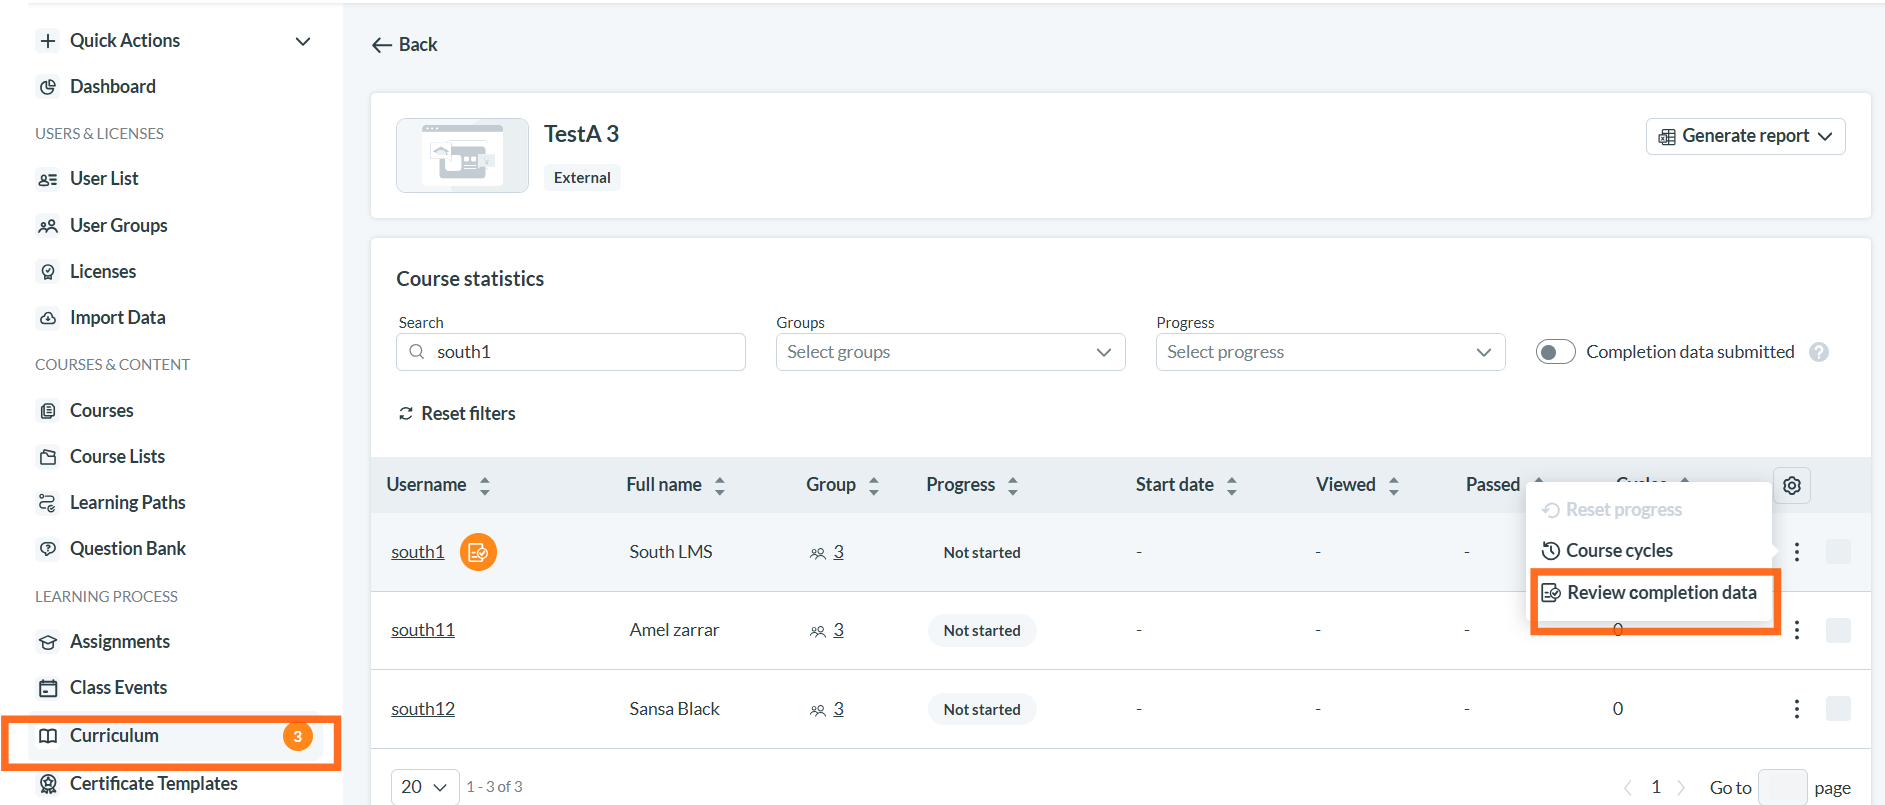Screen dimensions: 1885x805
Task: Tick the checkbox in the south12 row
Action: tap(1838, 709)
